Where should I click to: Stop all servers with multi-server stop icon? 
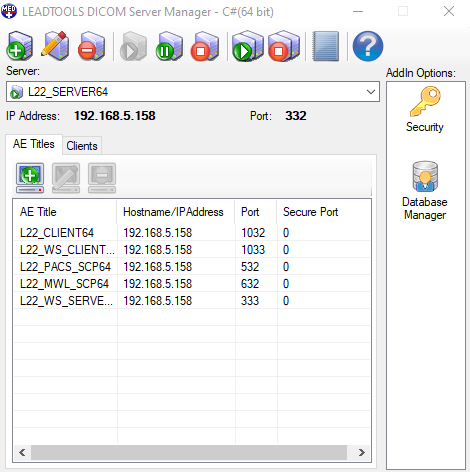[x=284, y=46]
